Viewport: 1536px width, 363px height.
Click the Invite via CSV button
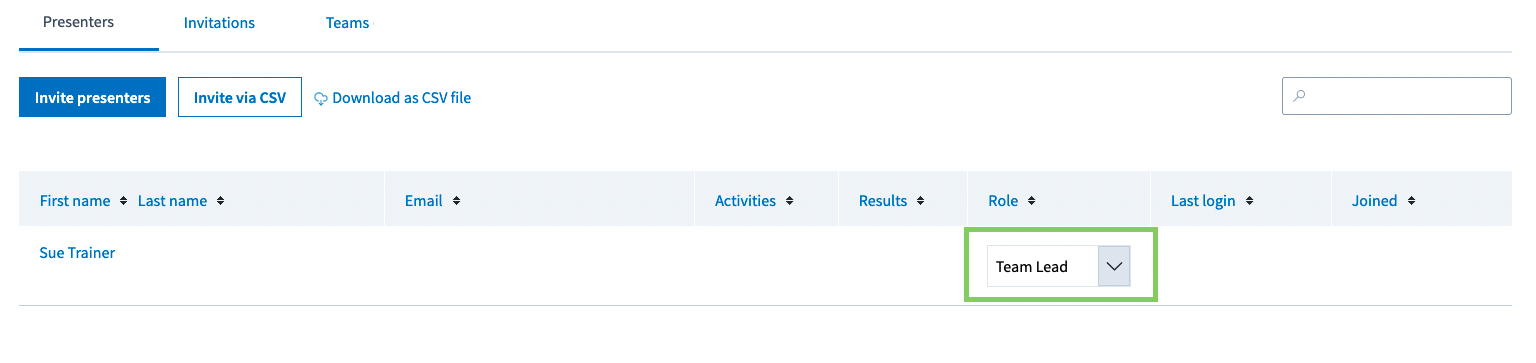click(240, 98)
